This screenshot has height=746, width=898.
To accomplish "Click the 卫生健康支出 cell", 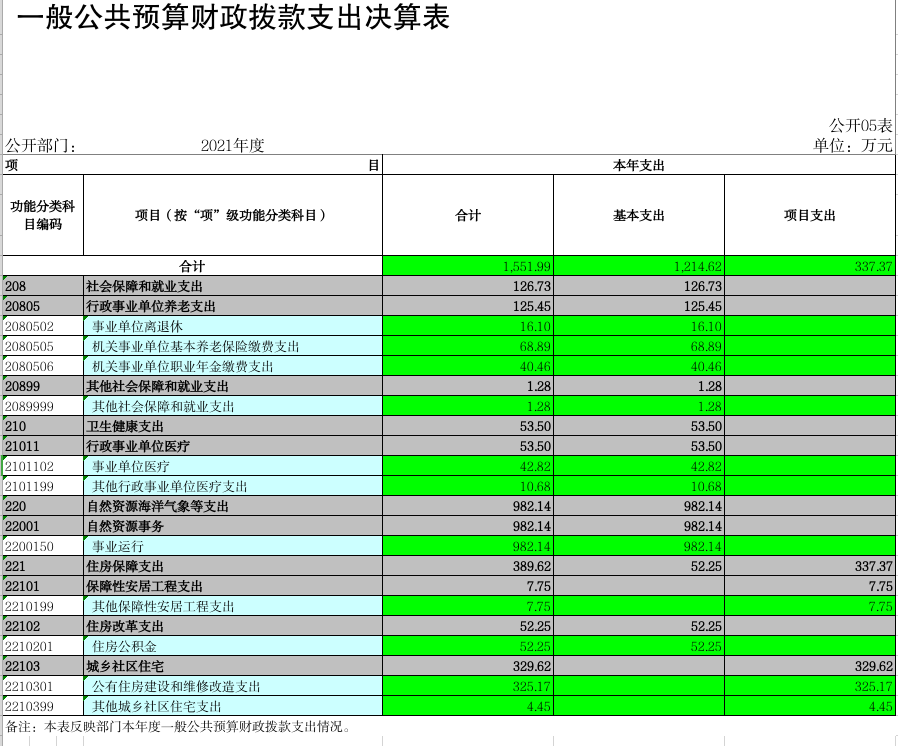I will click(233, 427).
